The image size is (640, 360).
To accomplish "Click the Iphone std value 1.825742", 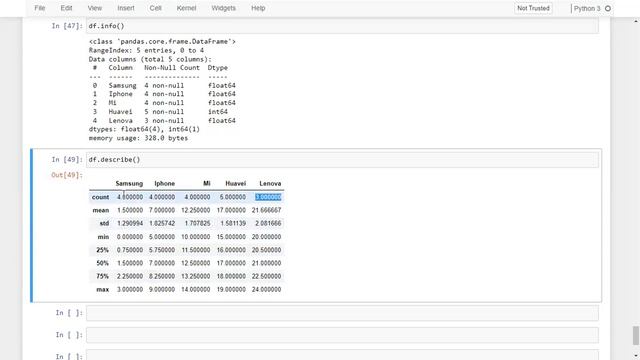I will [162, 223].
